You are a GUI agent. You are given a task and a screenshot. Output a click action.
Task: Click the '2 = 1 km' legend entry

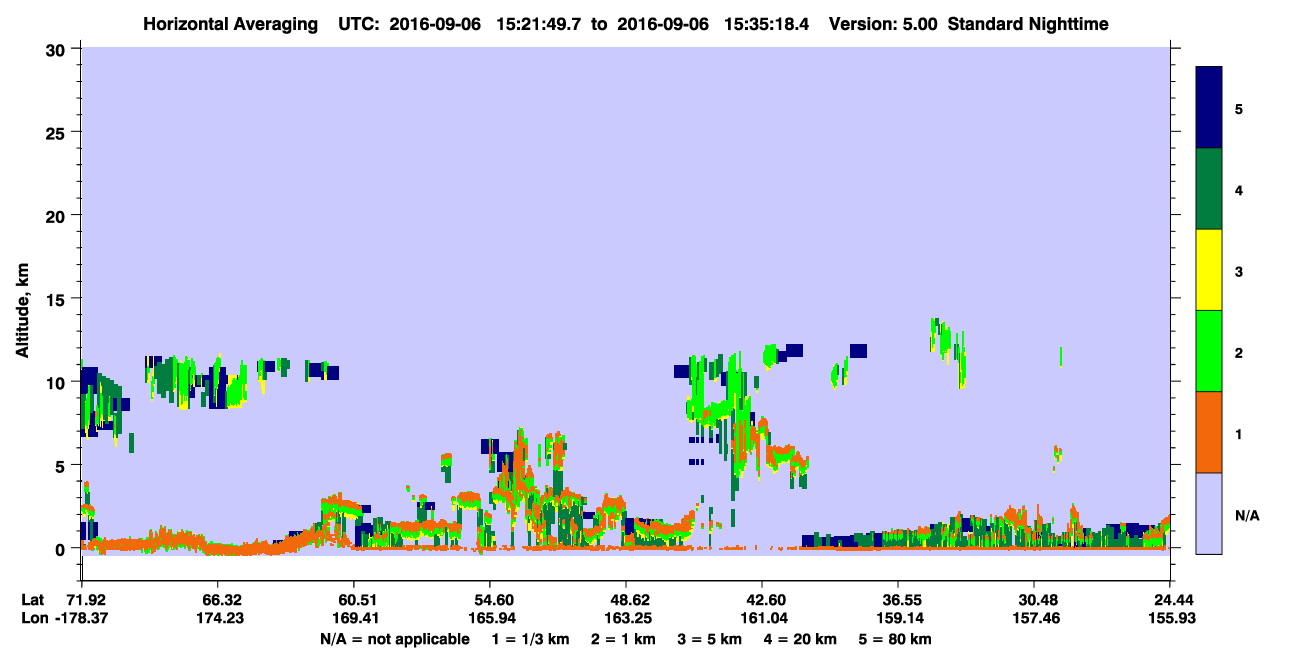[x=625, y=639]
